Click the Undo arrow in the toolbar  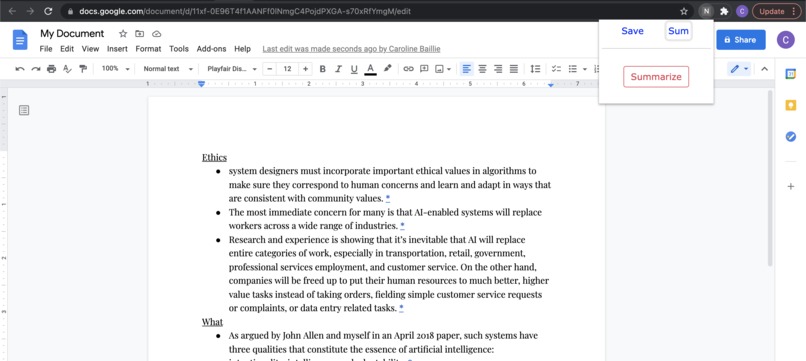(x=20, y=68)
